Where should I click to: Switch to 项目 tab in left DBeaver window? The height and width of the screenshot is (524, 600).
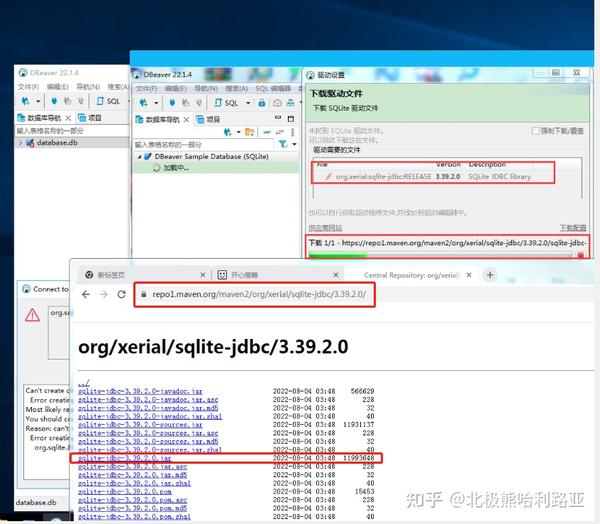pos(90,118)
